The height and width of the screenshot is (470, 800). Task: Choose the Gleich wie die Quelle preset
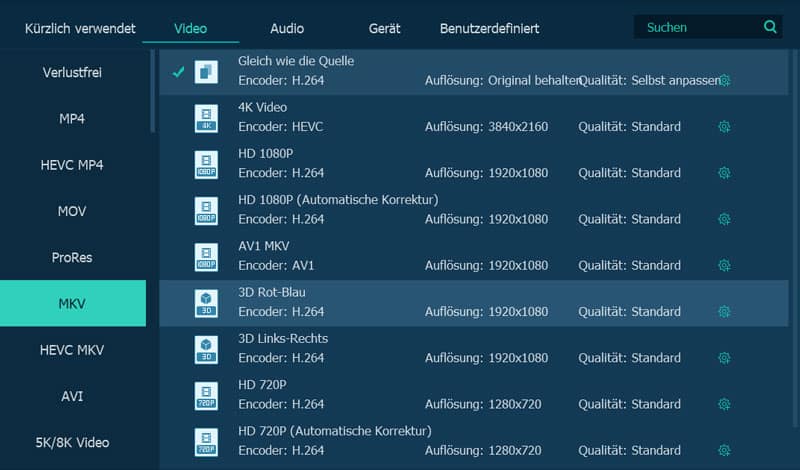(473, 72)
